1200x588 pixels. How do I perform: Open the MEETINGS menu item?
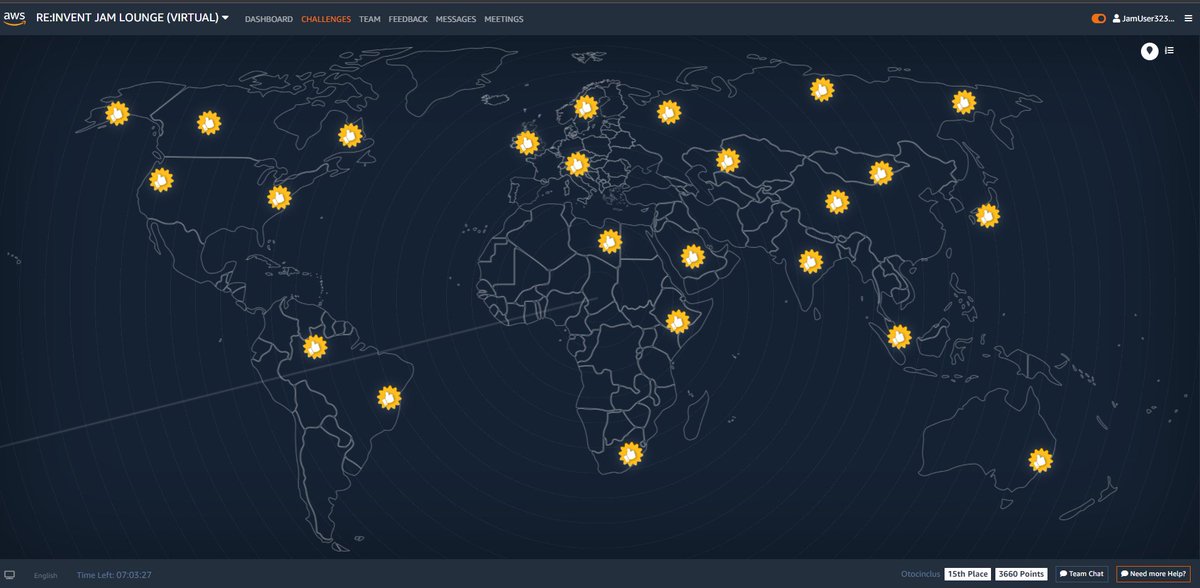point(502,18)
